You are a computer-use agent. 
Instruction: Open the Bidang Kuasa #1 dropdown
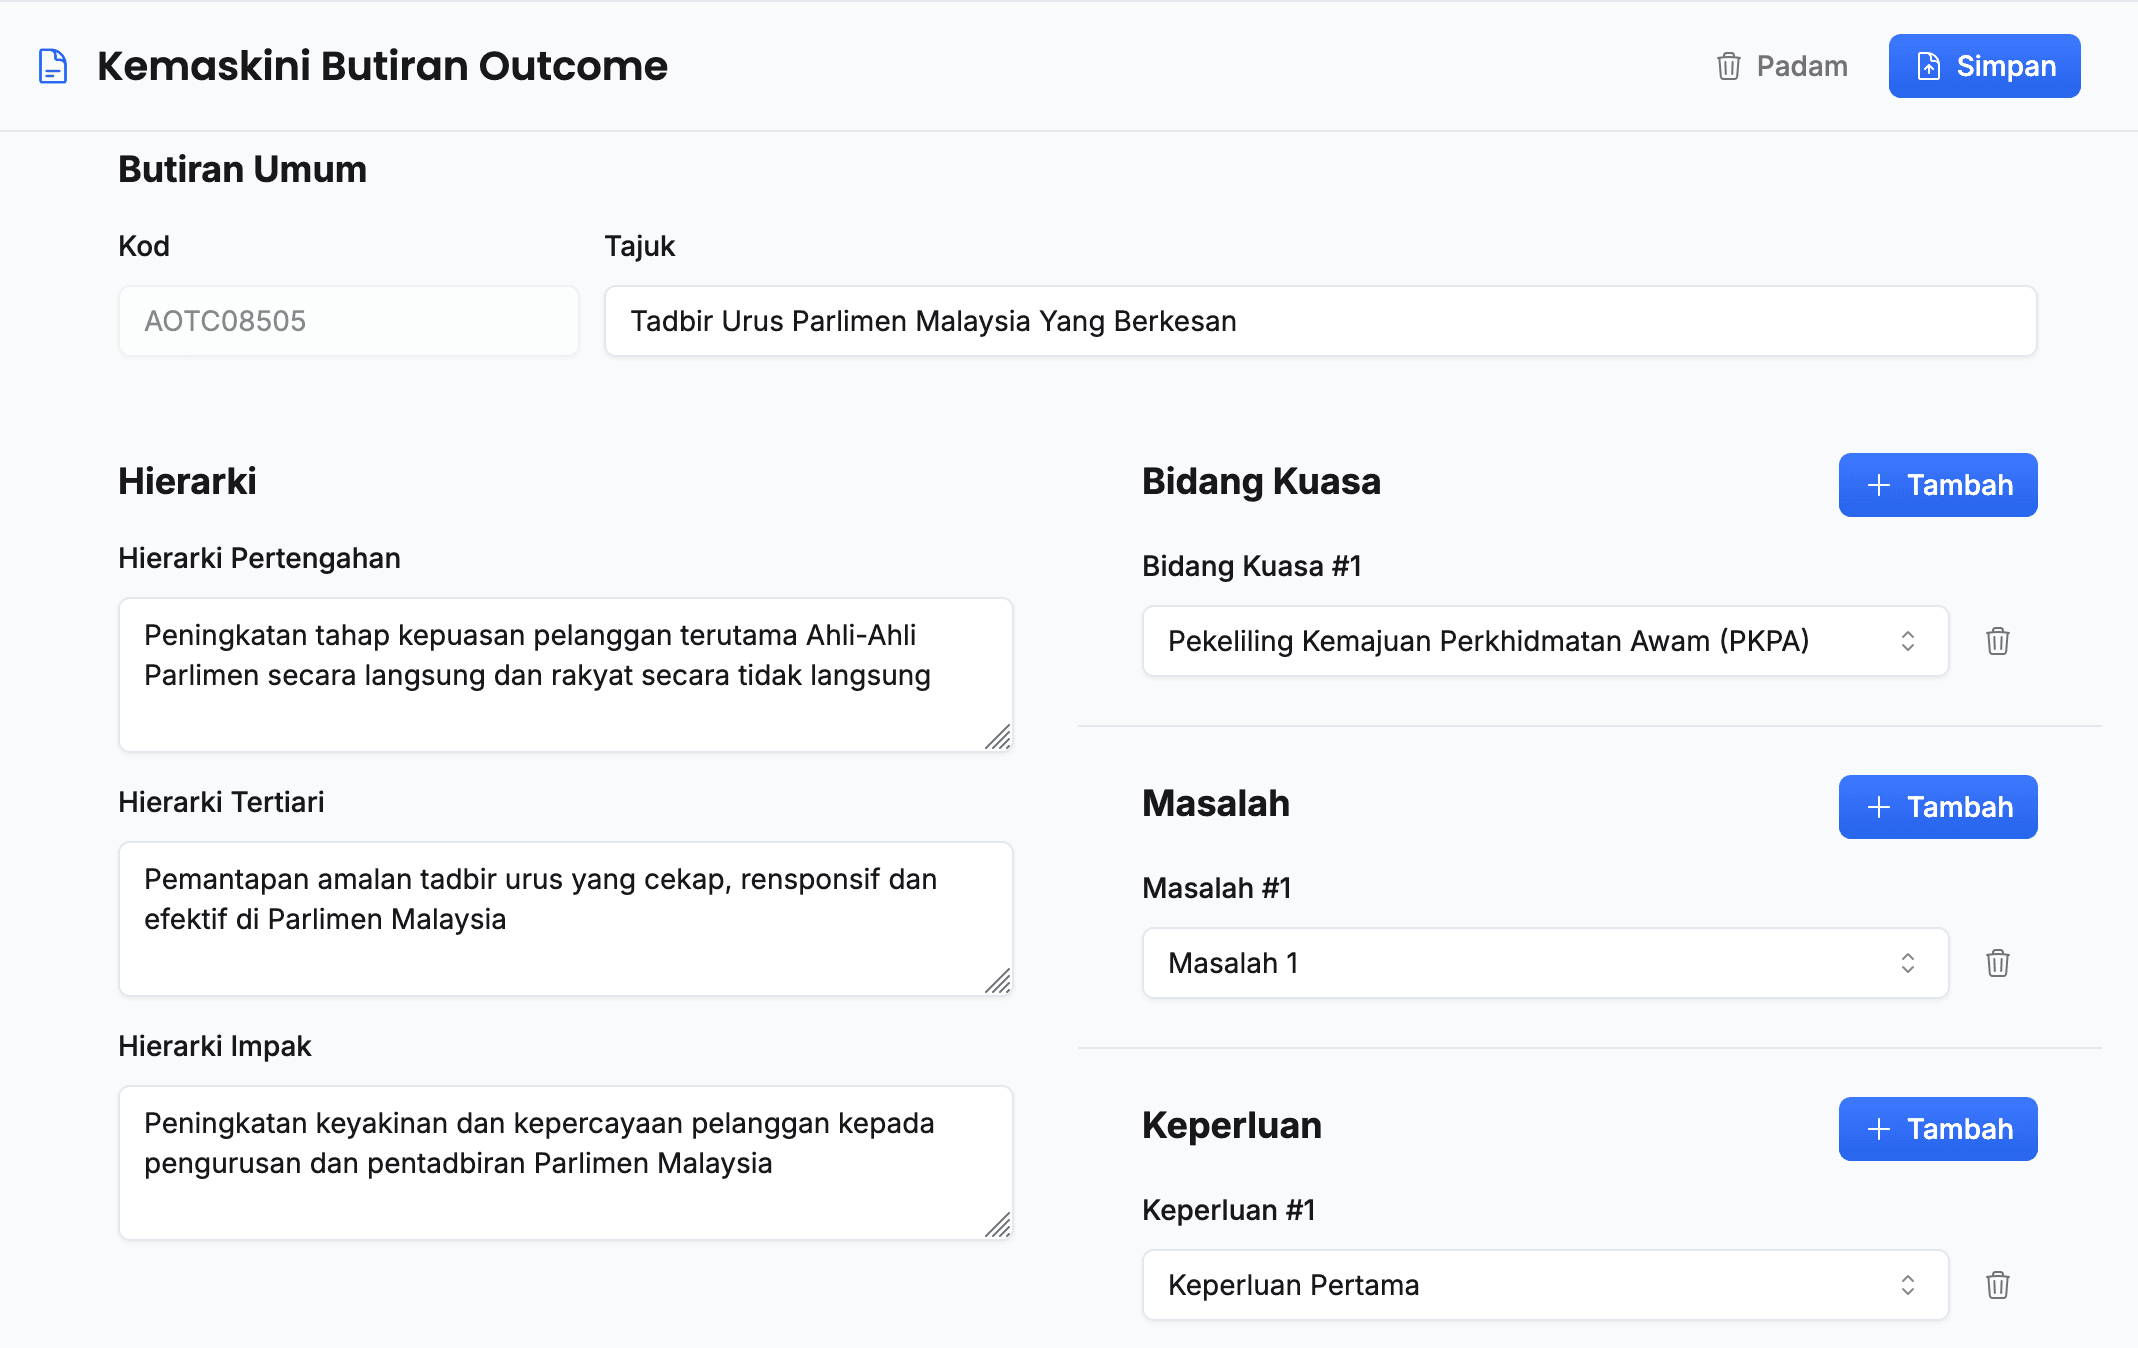click(x=1545, y=641)
